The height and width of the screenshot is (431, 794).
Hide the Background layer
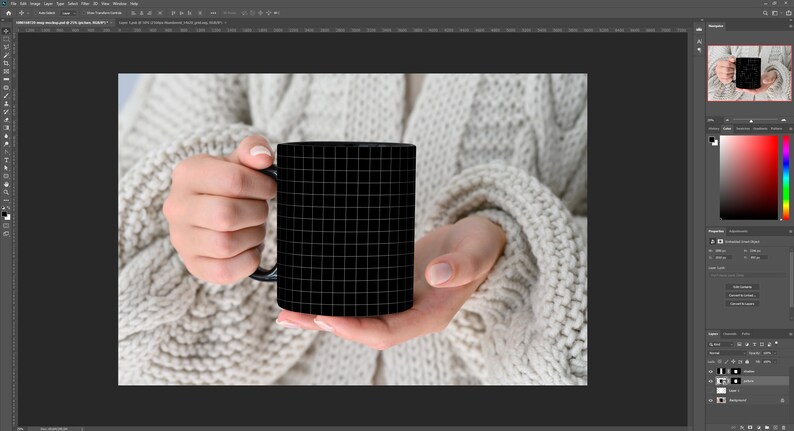710,401
